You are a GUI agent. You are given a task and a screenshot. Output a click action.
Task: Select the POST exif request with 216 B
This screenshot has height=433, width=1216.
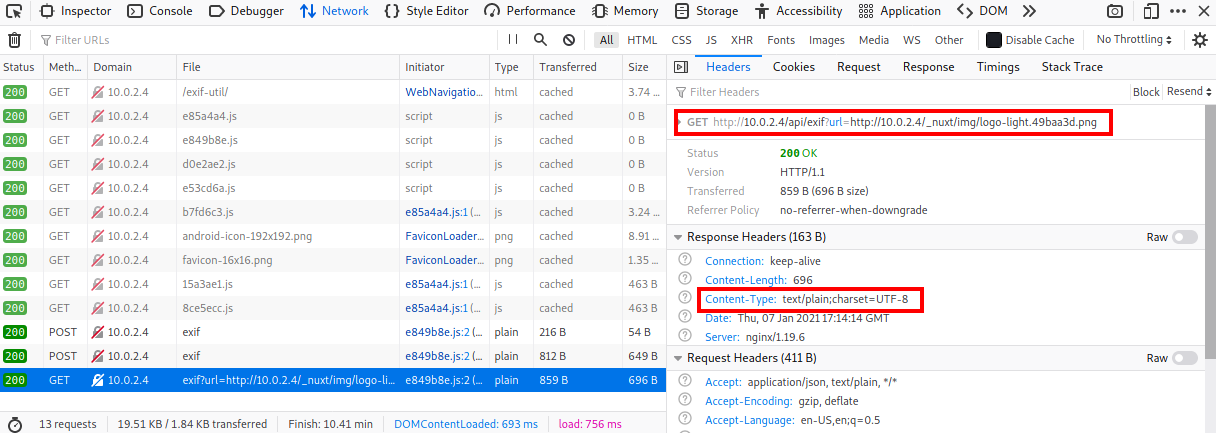(333, 332)
